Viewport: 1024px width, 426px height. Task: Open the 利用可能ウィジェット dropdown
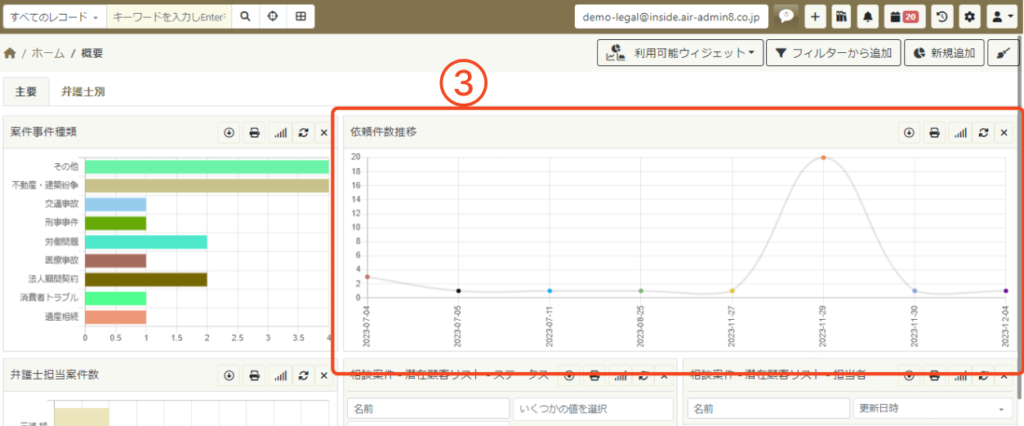[x=679, y=53]
